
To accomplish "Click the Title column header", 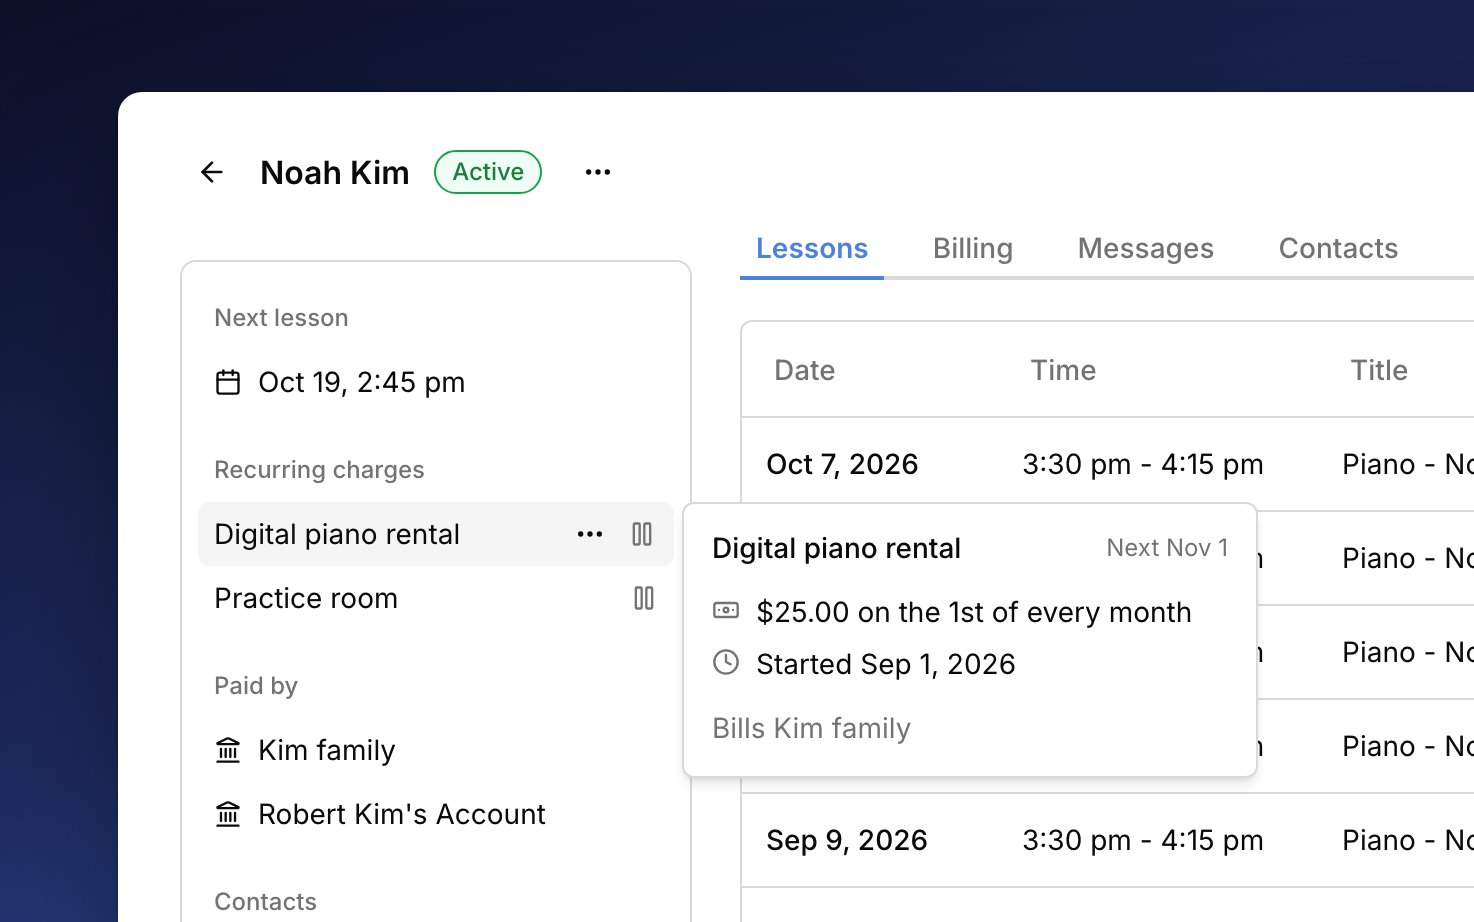I will click(x=1380, y=370).
